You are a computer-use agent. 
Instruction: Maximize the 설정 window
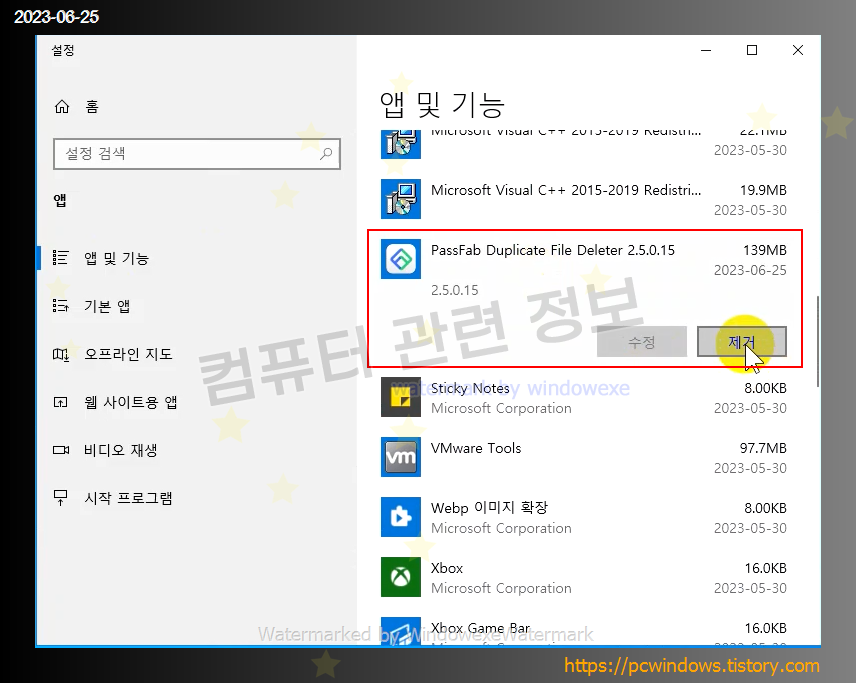point(752,50)
